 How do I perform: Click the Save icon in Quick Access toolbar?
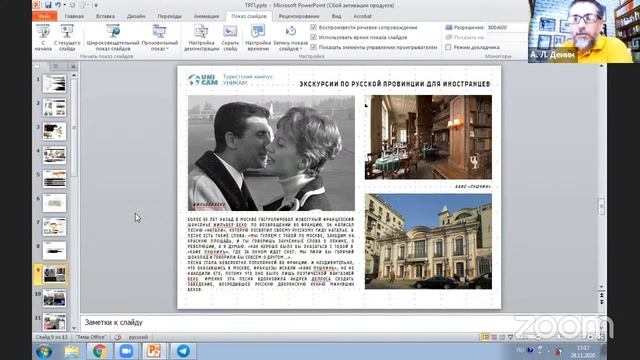point(48,5)
